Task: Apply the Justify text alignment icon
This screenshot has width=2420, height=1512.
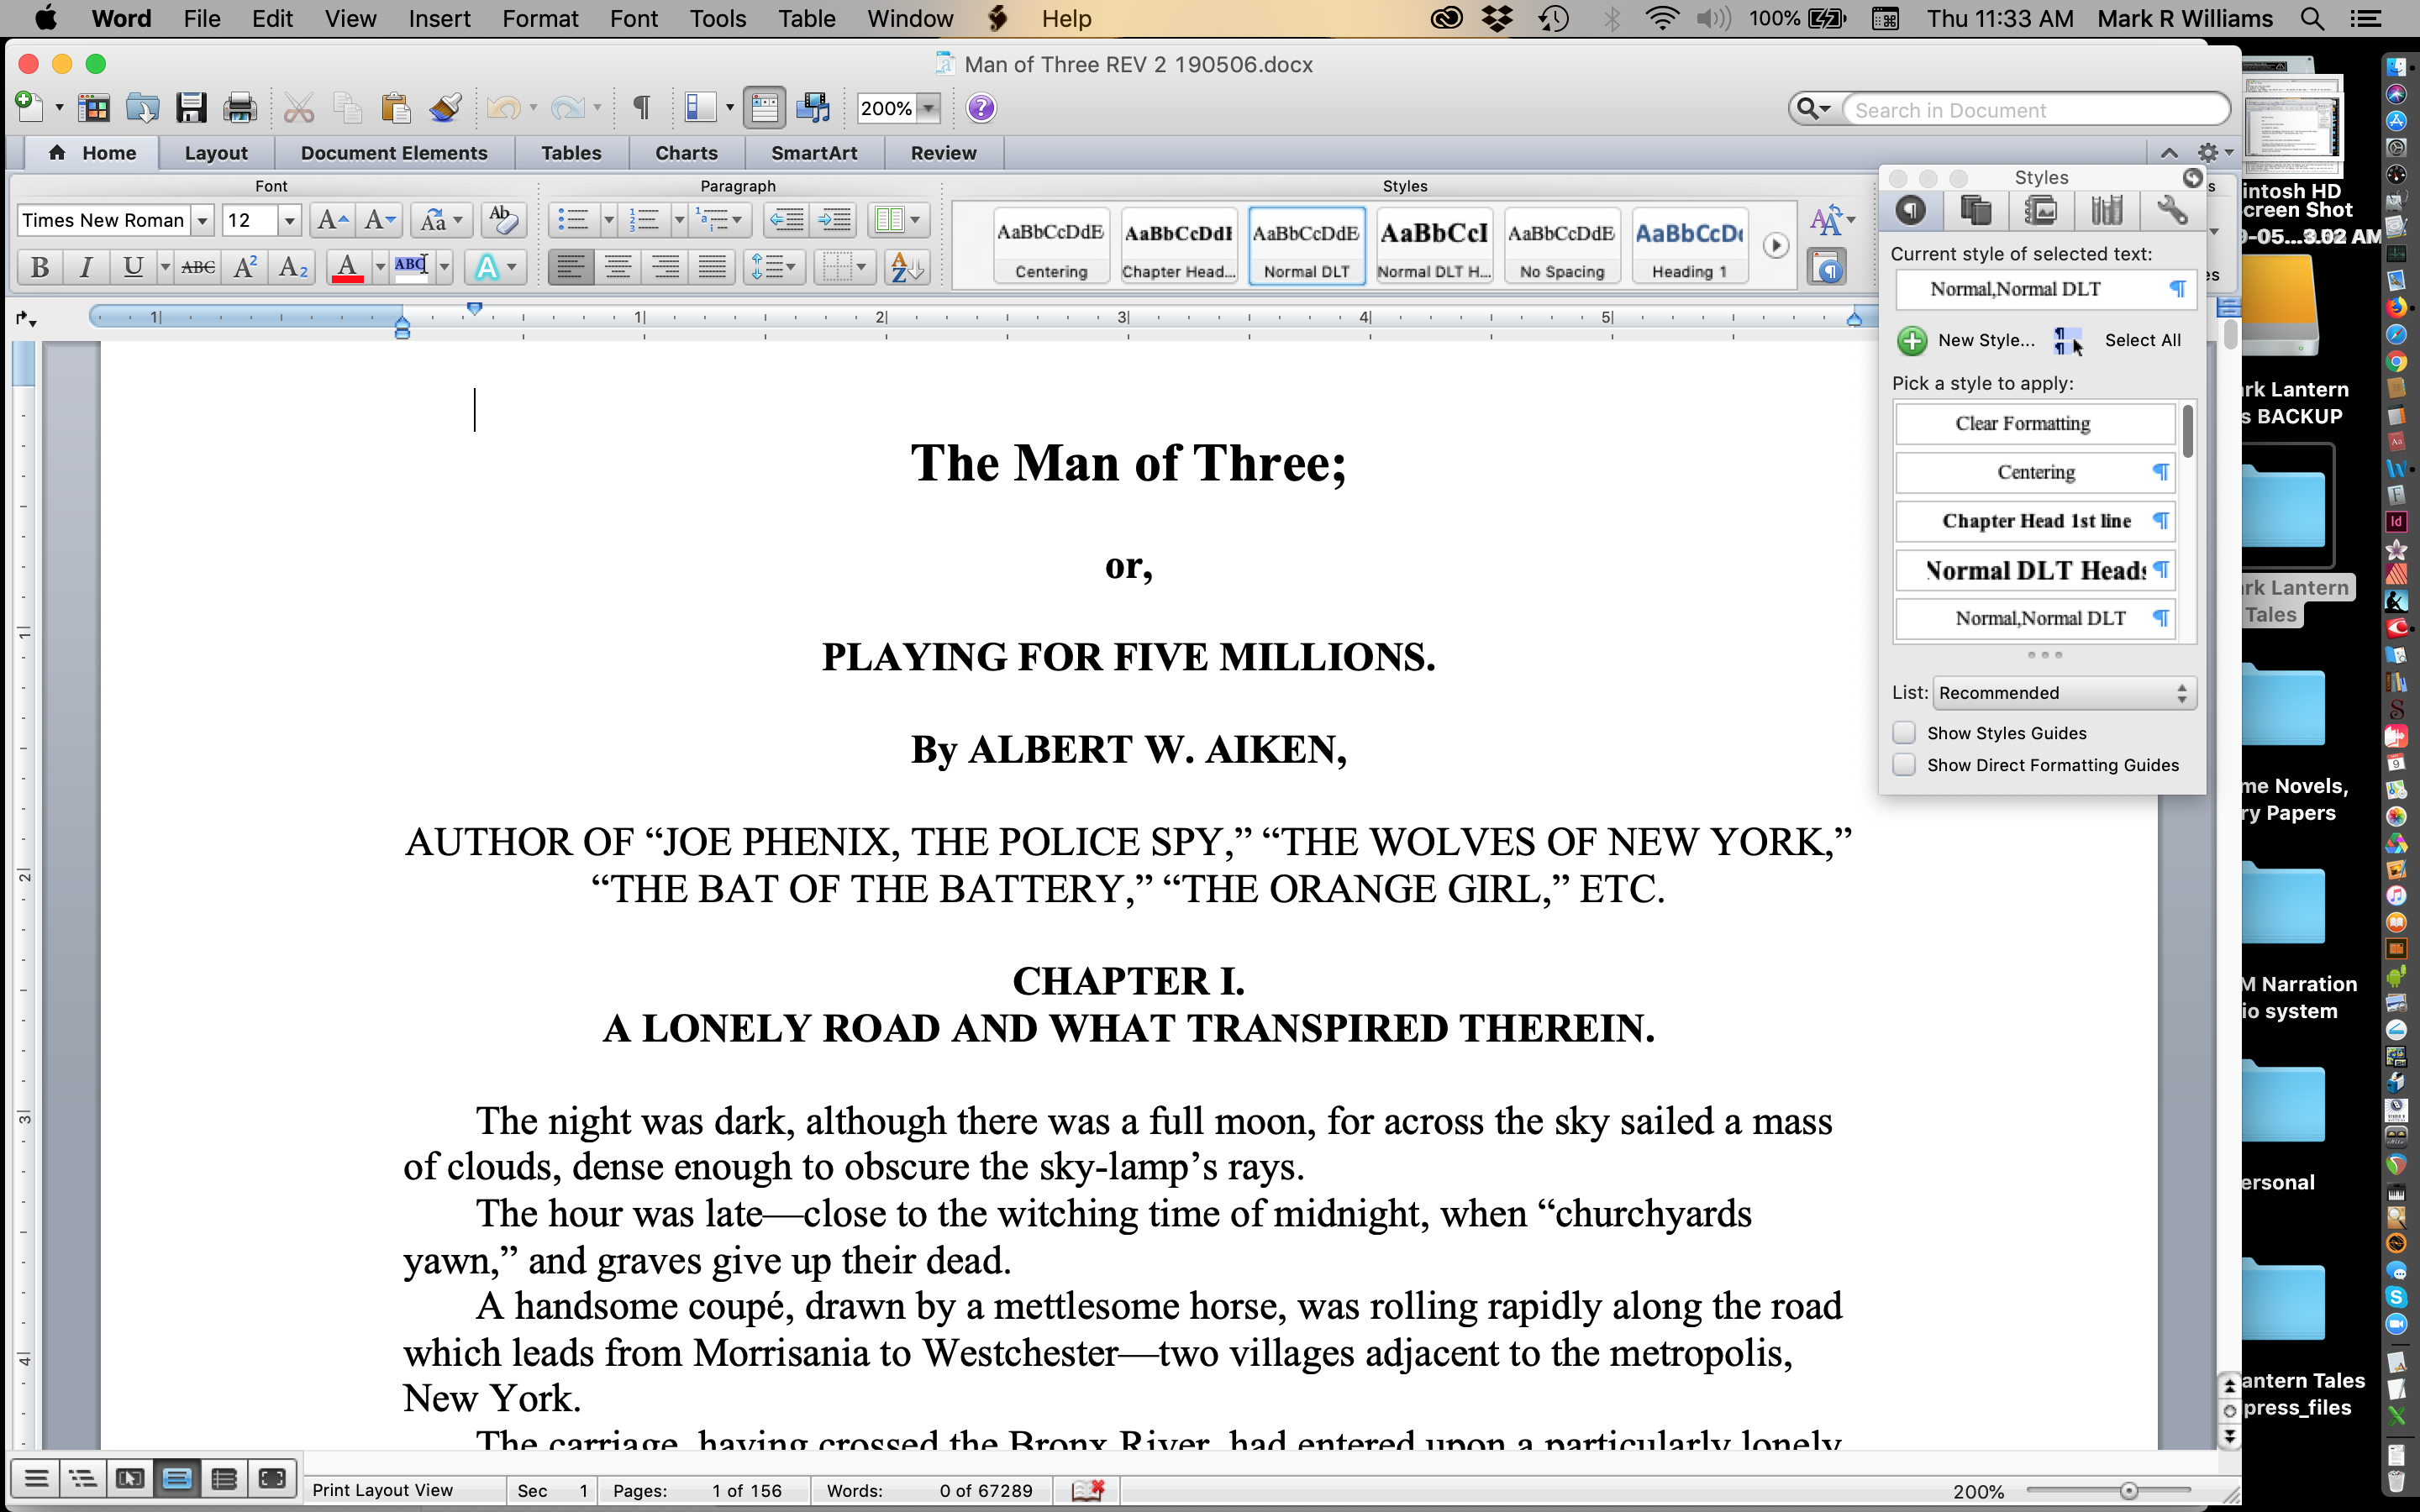Action: pos(712,267)
